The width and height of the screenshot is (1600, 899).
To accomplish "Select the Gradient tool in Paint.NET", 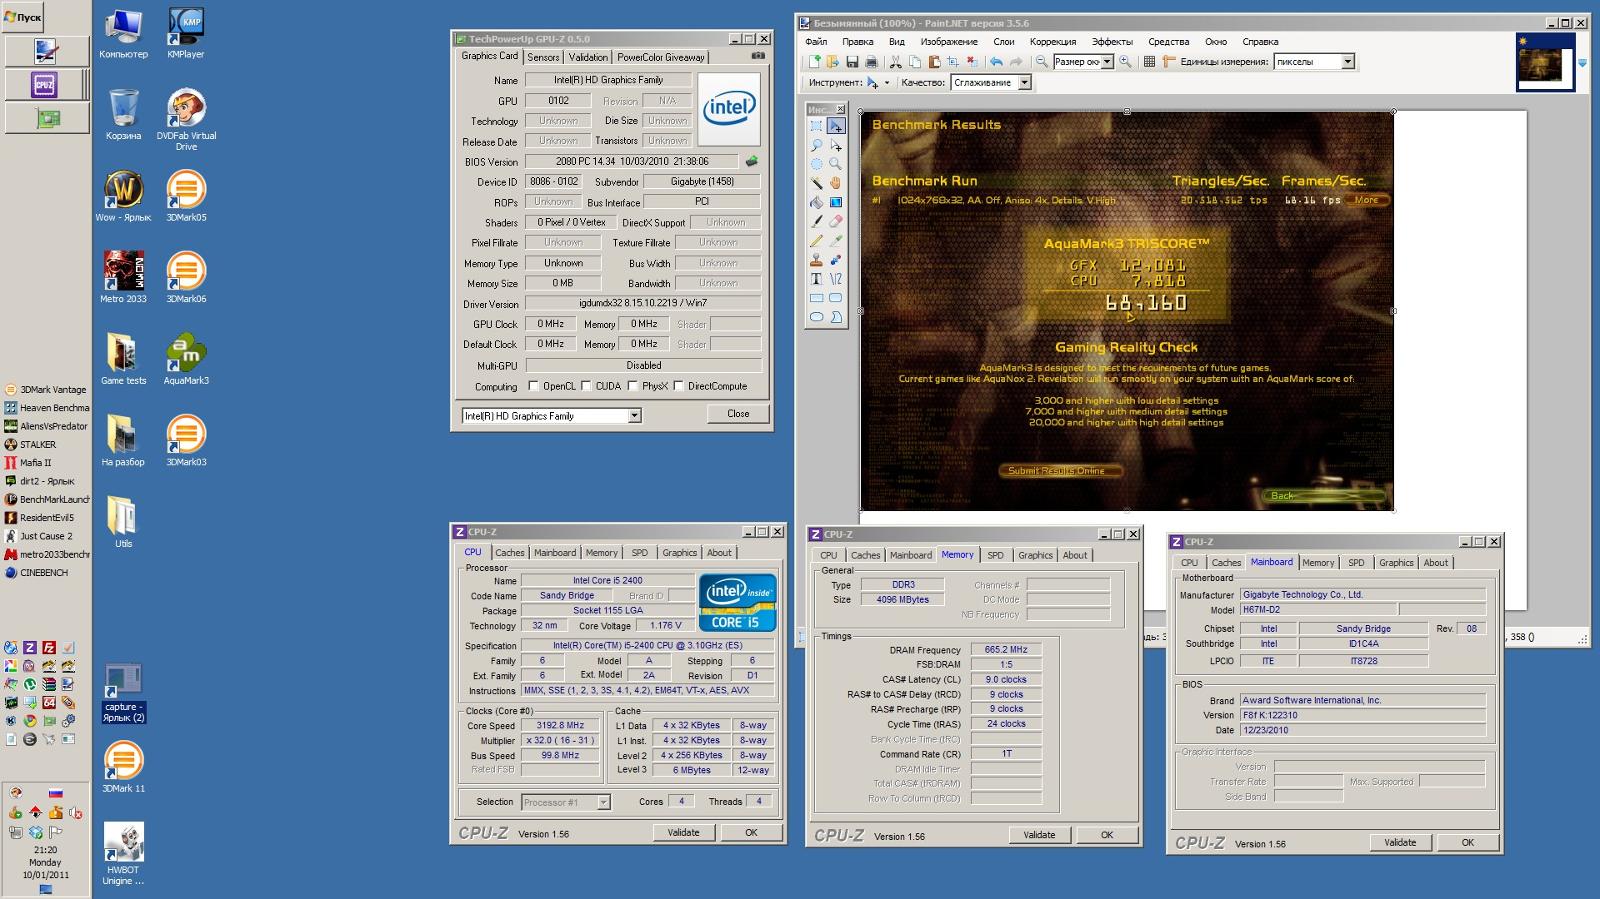I will pyautogui.click(x=835, y=202).
